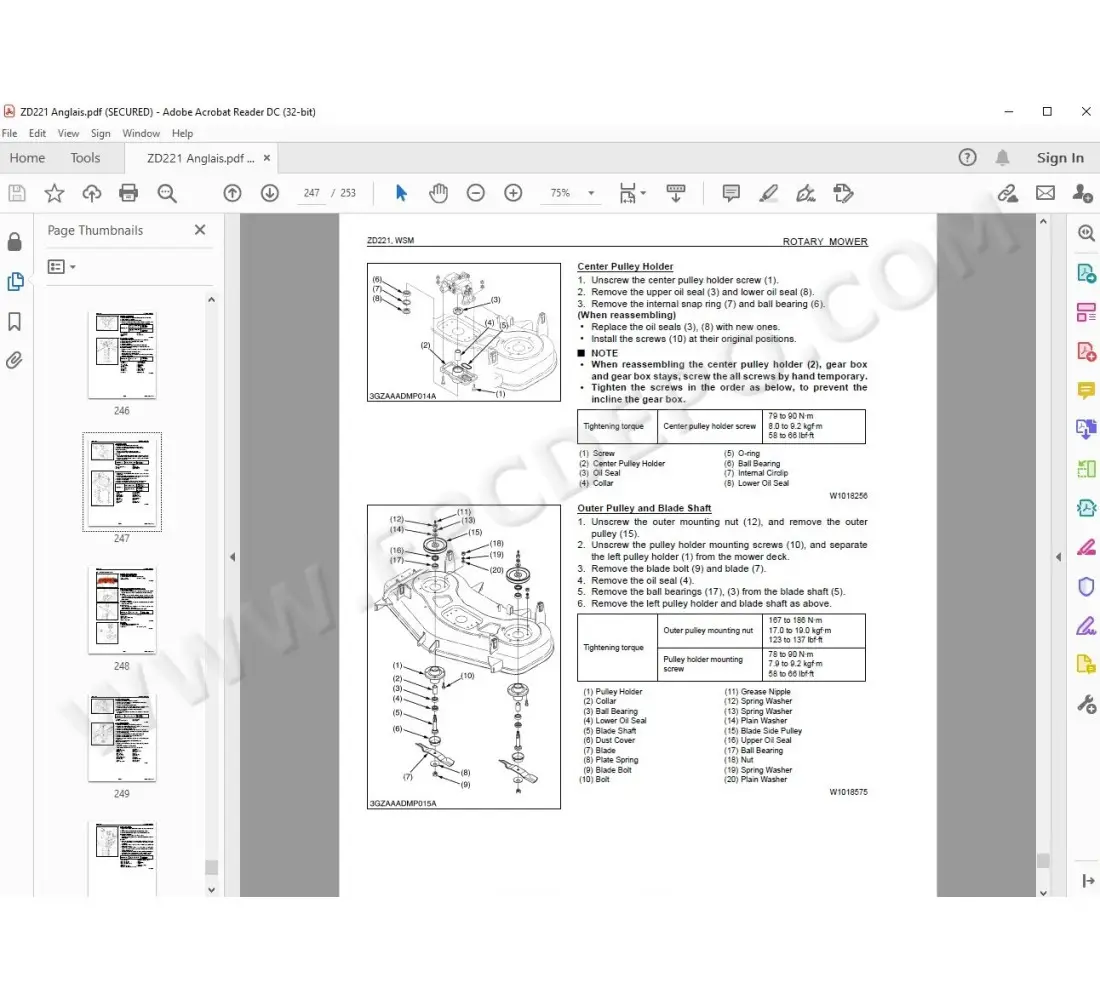Open Organize Pages tool in right pane
The width and height of the screenshot is (1100, 1000).
pos(1086,312)
